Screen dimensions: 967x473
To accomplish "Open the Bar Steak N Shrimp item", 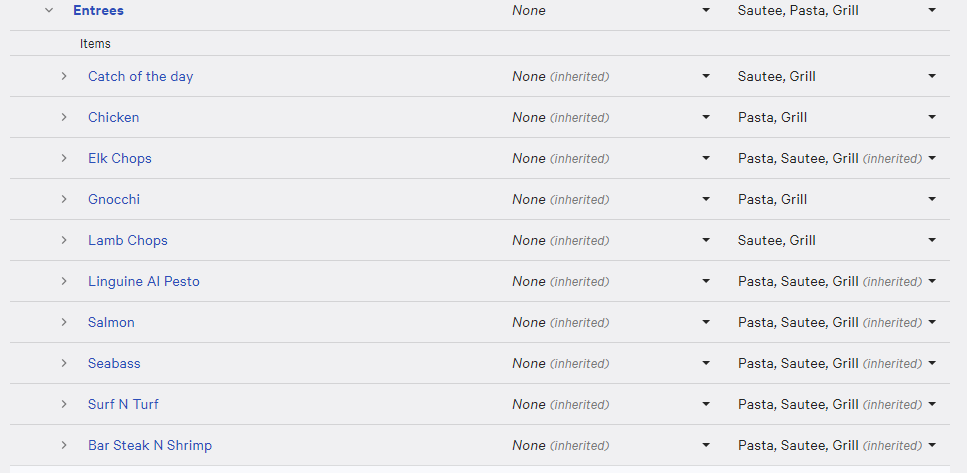I will point(150,445).
